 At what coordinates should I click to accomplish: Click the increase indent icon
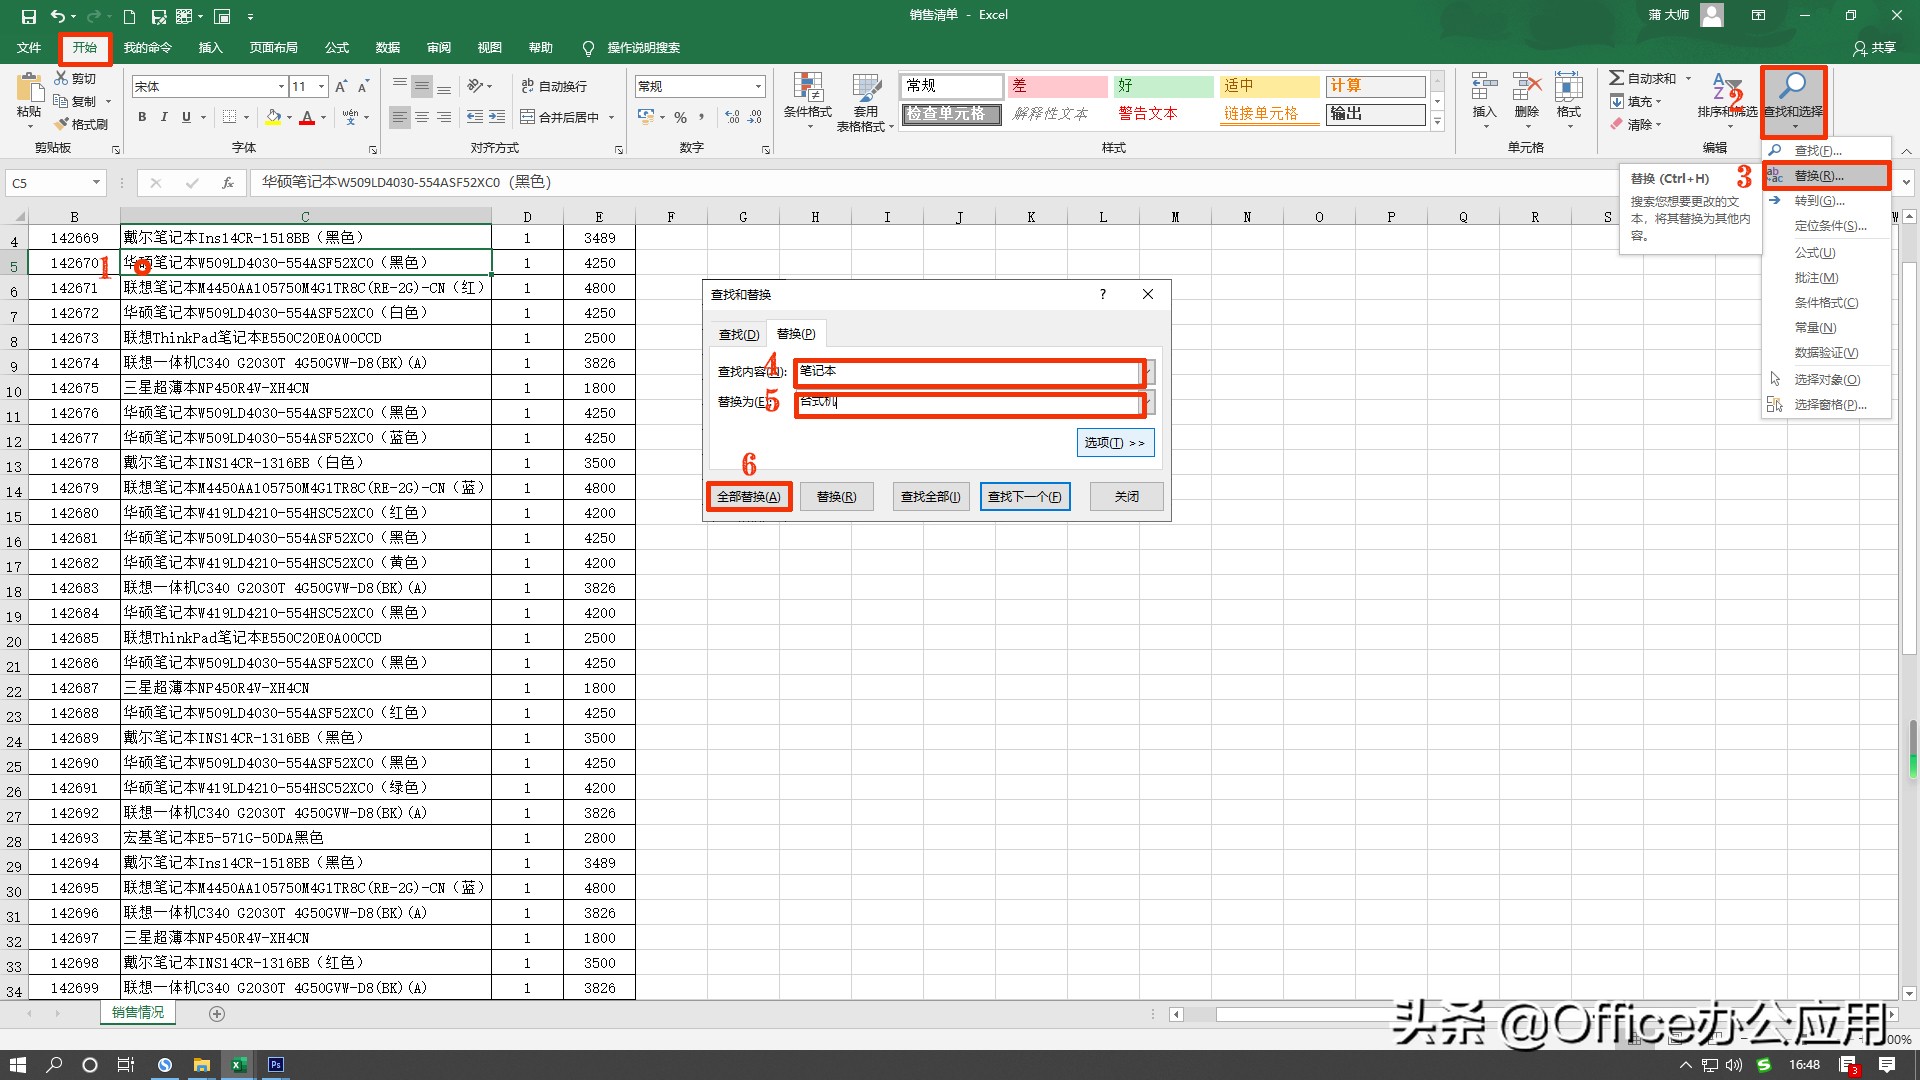[x=497, y=117]
